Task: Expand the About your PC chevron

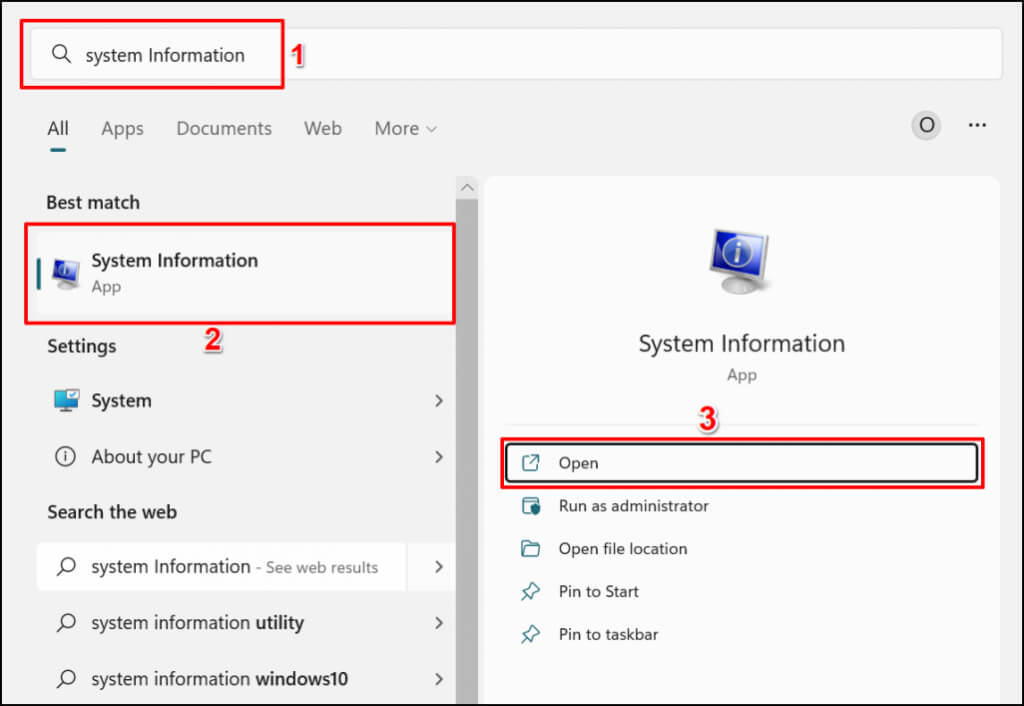Action: pos(438,457)
